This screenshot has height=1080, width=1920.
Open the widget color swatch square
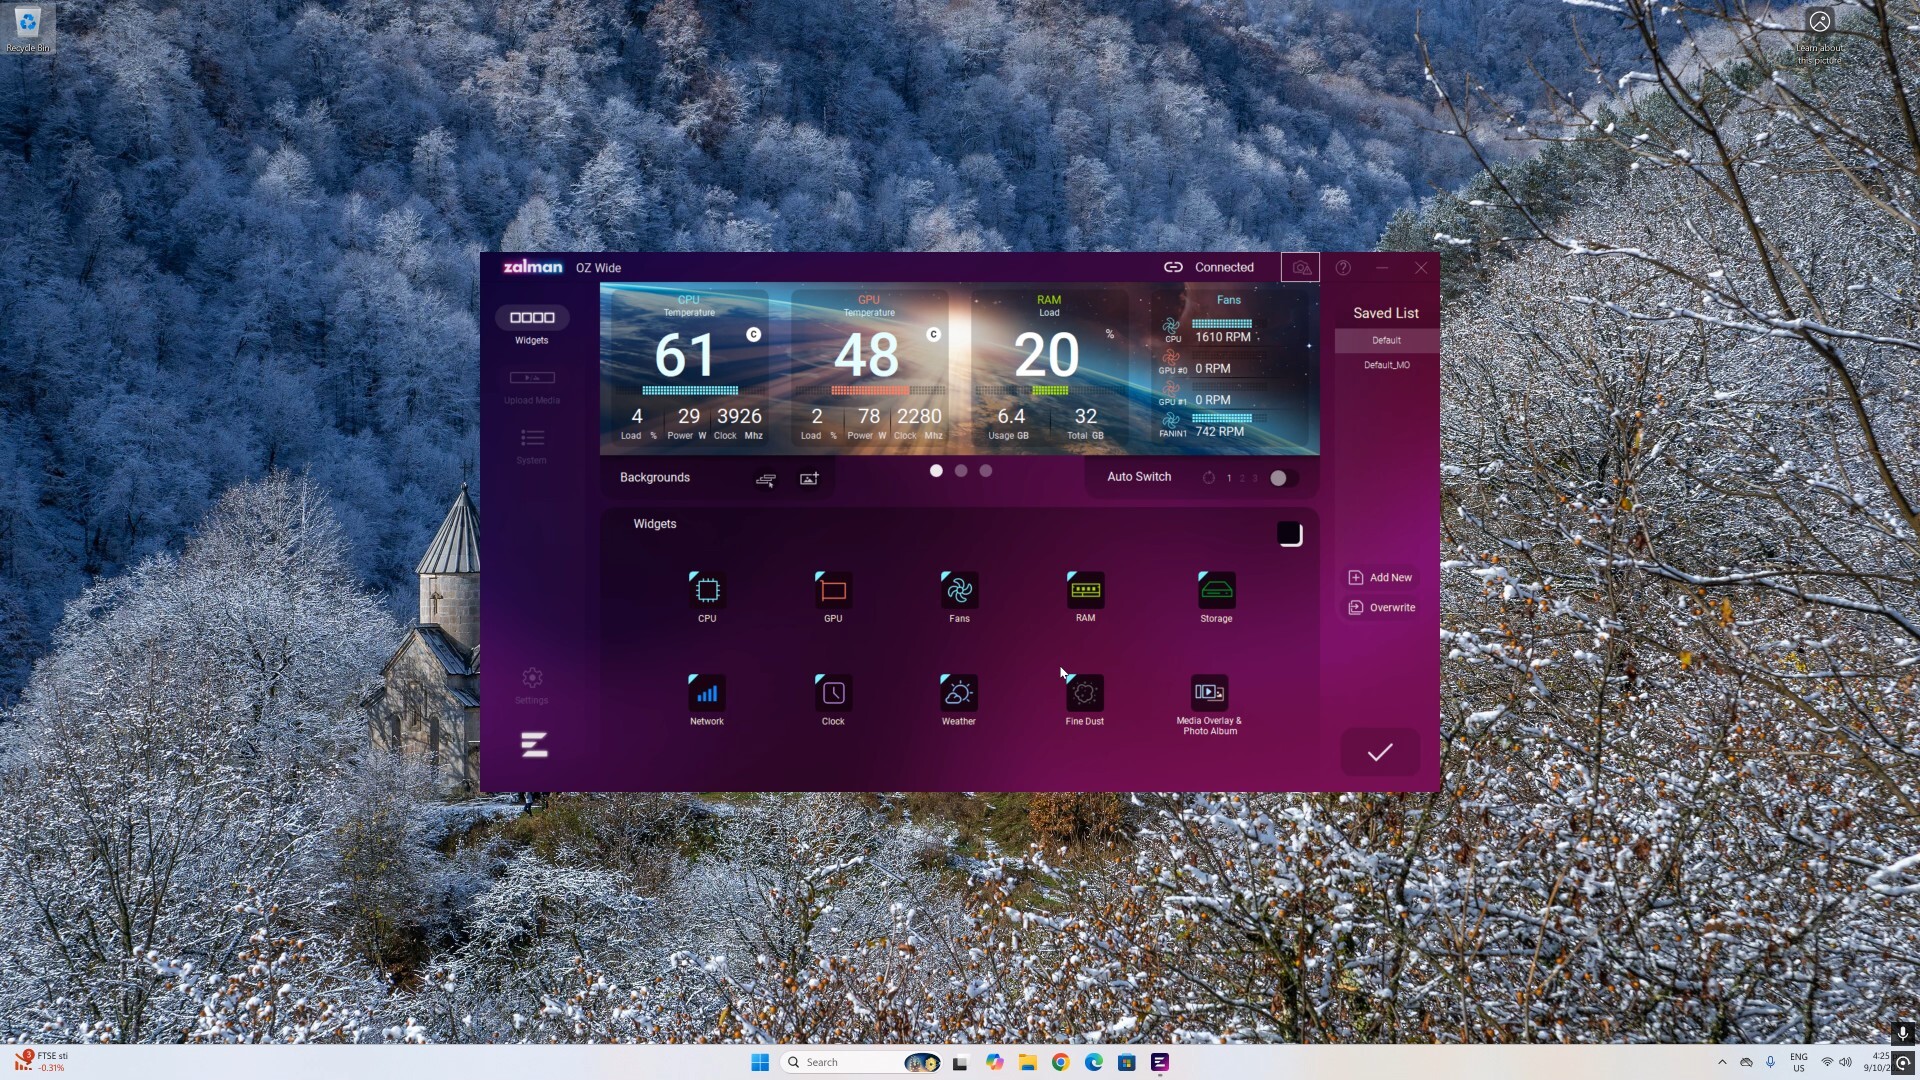point(1290,534)
